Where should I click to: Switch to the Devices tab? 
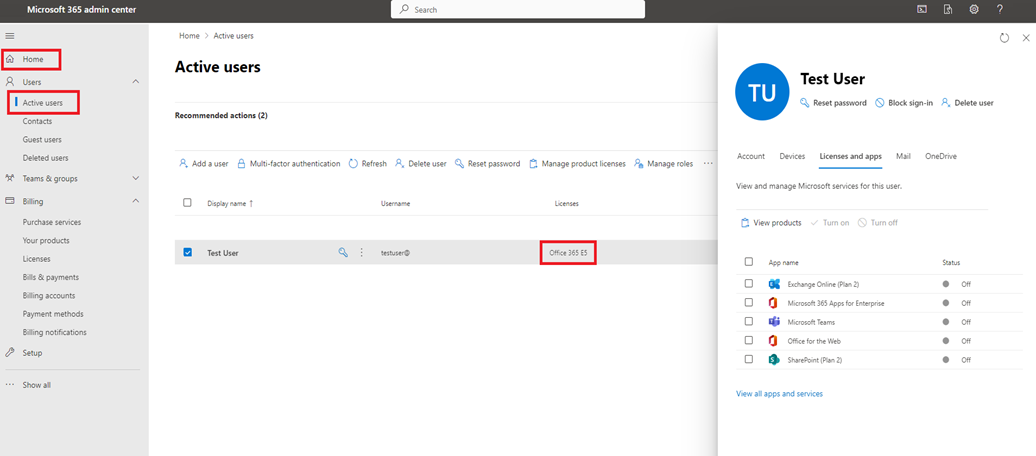792,156
